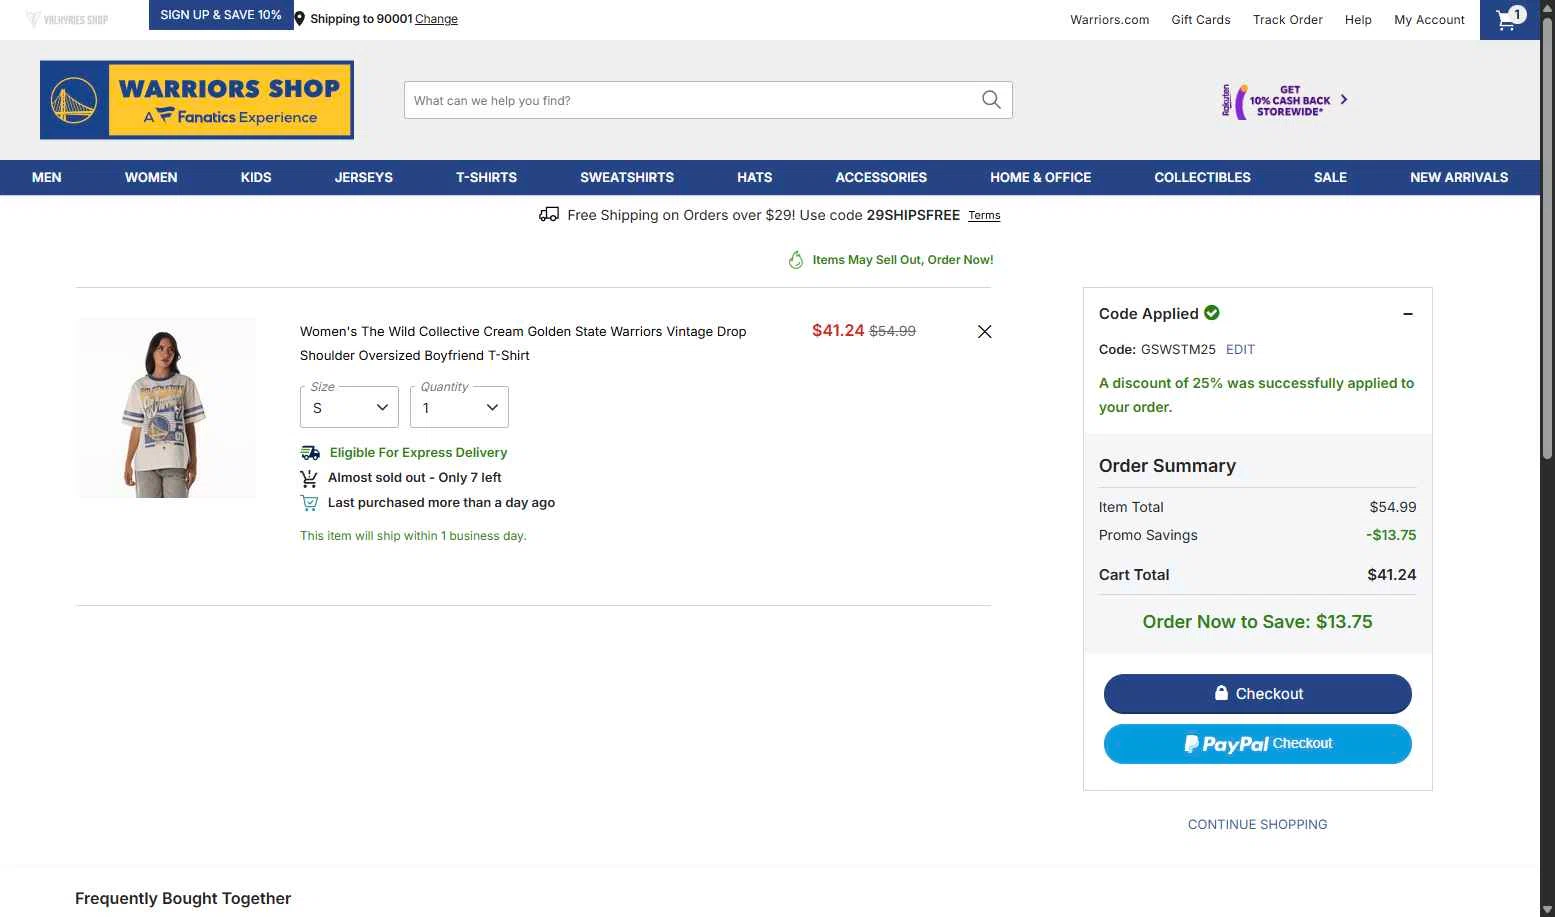Click Sign Up & Save 10% banner

[221, 15]
